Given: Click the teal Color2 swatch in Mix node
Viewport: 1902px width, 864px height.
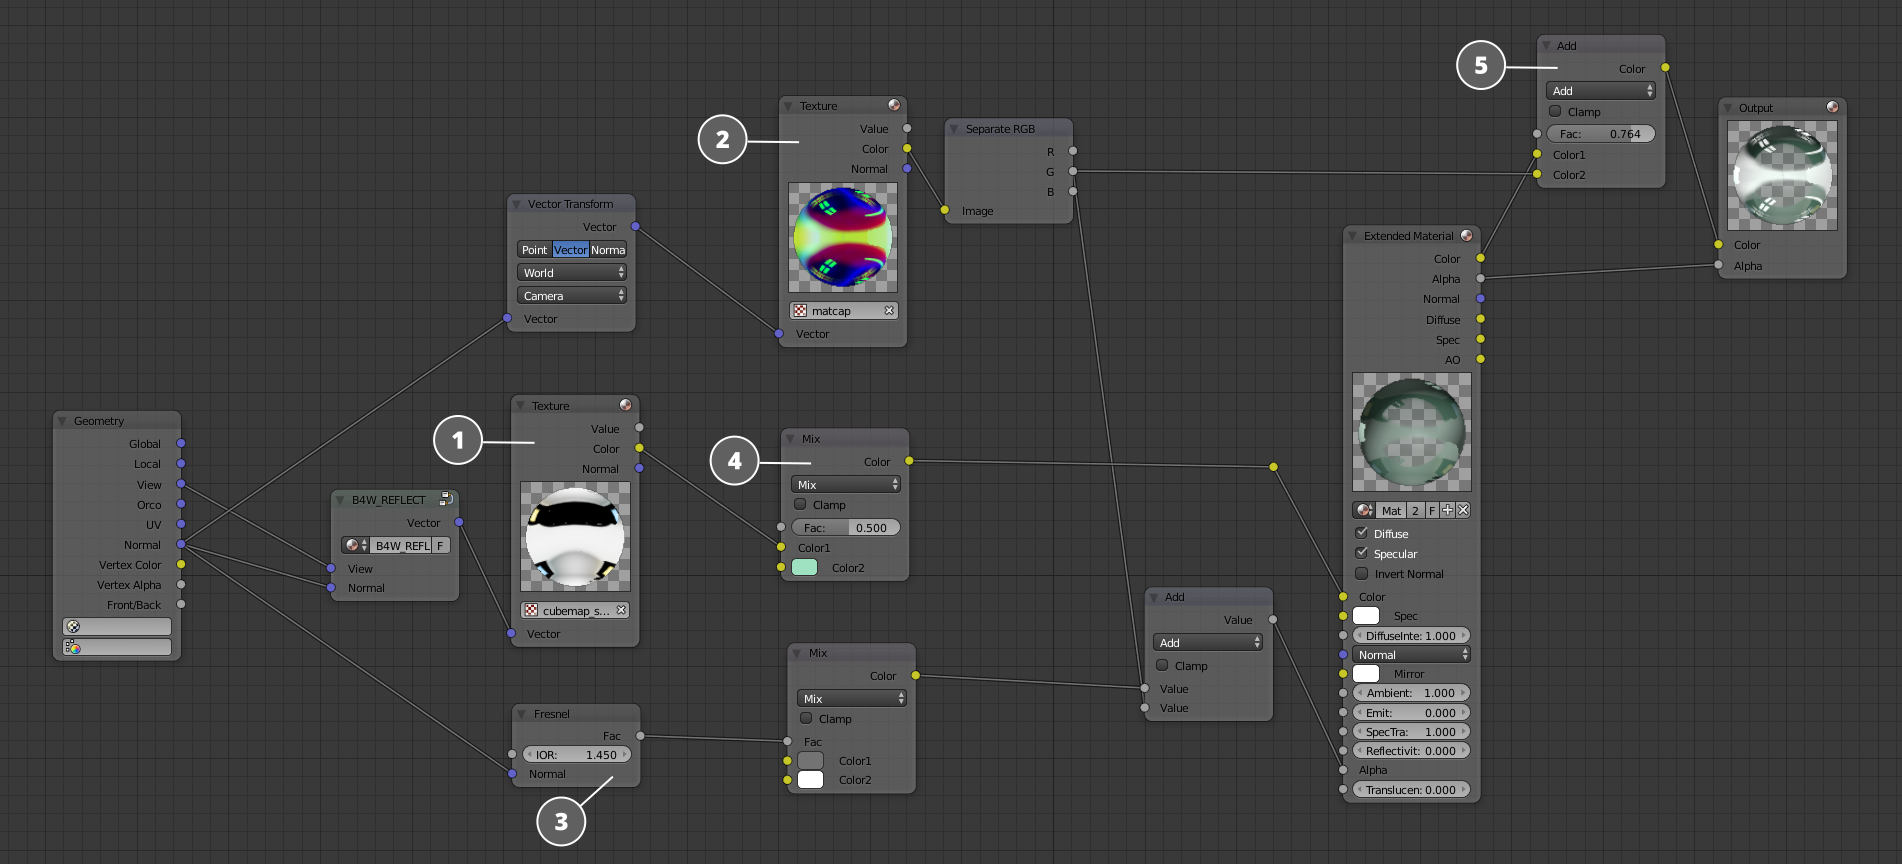Looking at the screenshot, I should tap(805, 567).
